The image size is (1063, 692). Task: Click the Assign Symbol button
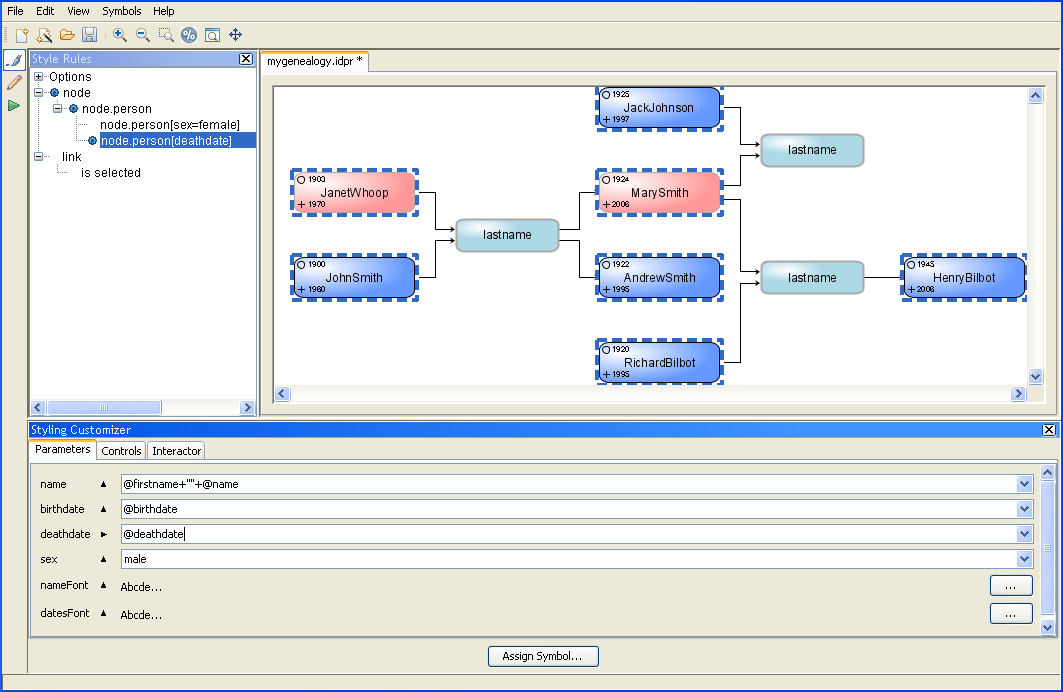[543, 656]
